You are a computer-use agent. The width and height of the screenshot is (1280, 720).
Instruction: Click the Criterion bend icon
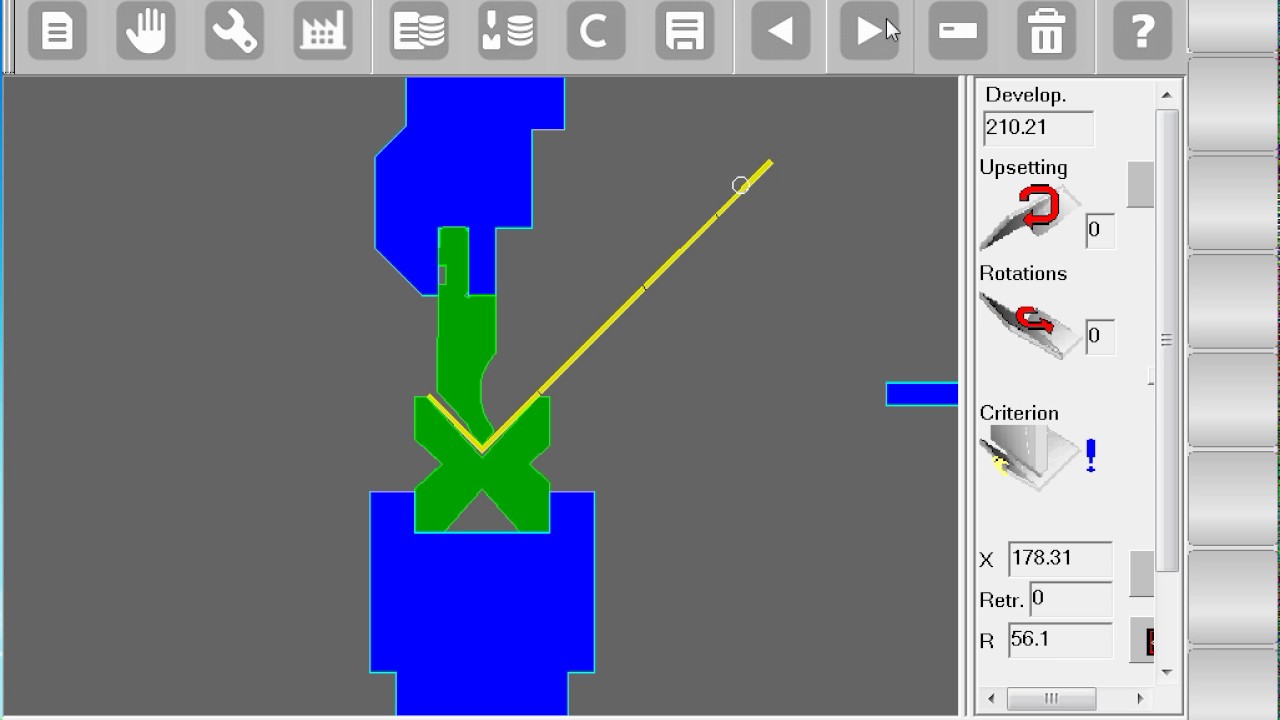1028,458
